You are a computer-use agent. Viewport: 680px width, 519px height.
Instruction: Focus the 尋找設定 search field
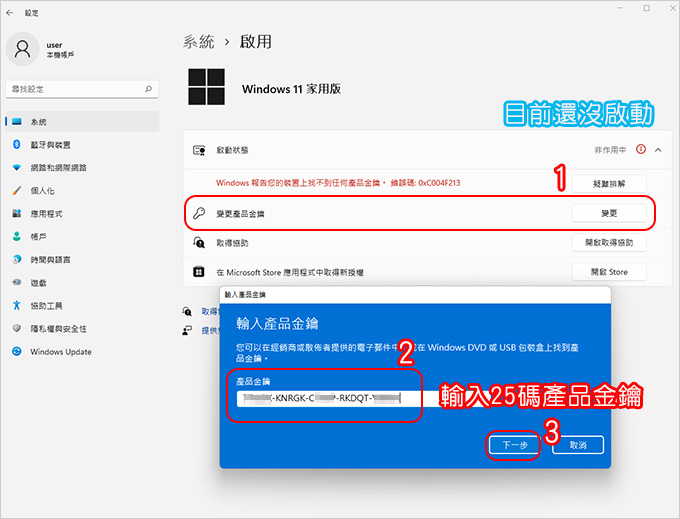(x=82, y=89)
